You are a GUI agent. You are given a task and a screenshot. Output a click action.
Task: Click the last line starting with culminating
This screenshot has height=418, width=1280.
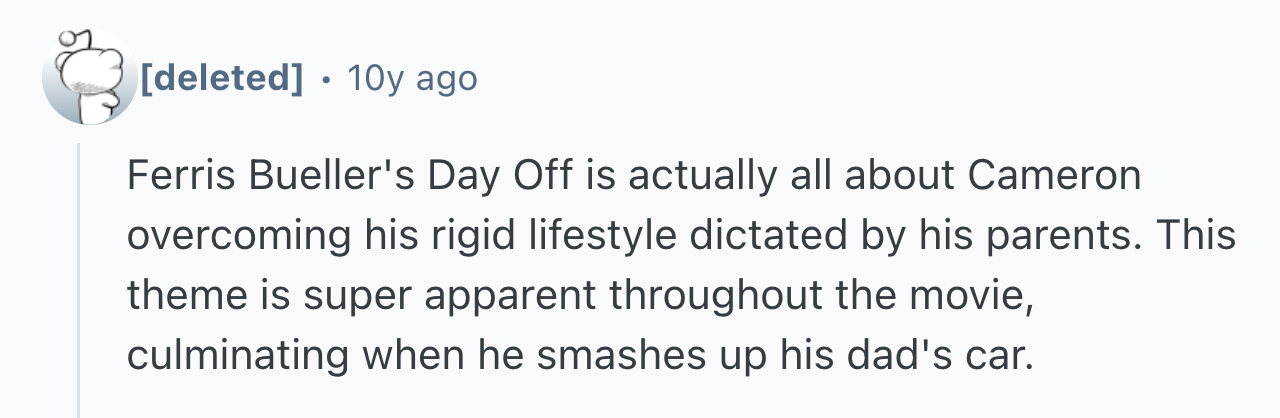pyautogui.click(x=577, y=355)
